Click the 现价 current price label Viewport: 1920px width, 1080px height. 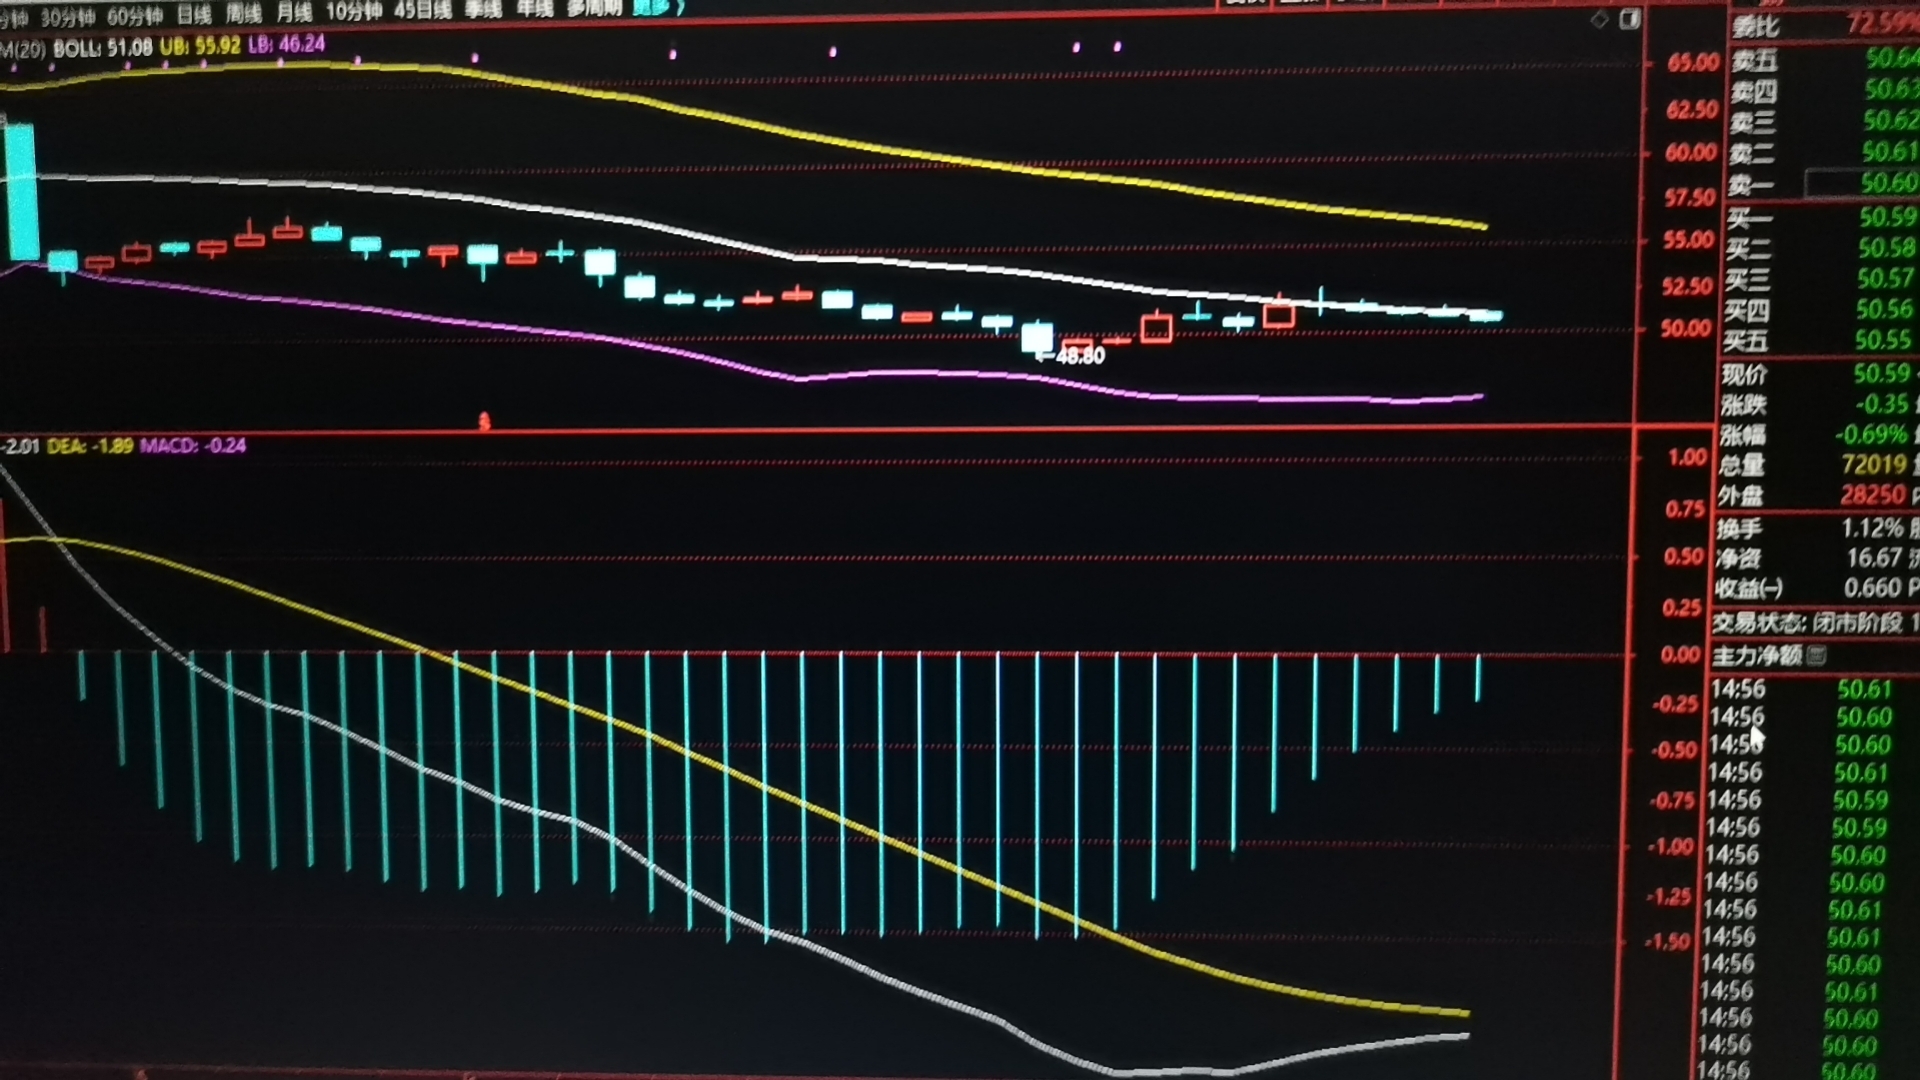pyautogui.click(x=1744, y=375)
